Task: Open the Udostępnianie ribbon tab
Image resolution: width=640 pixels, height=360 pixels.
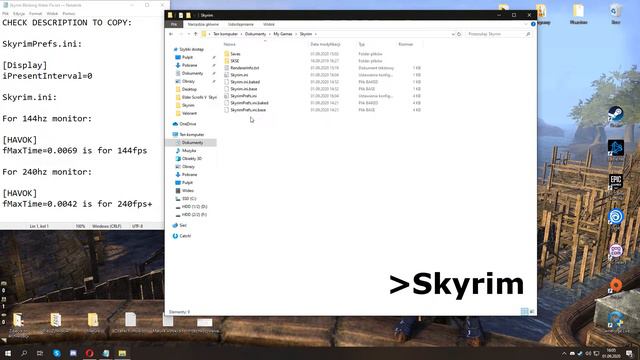Action: [240, 24]
